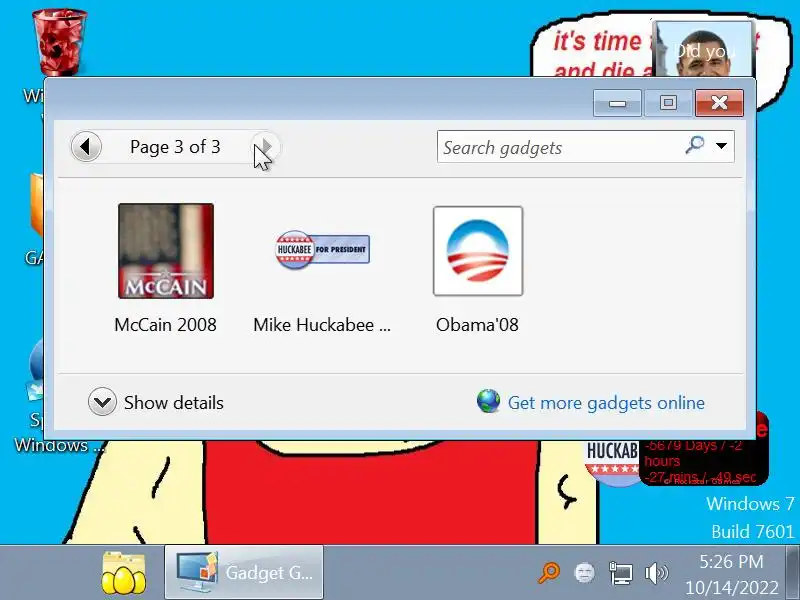Screen dimensions: 800x600
Task: Click the McCain 2008 label
Action: (x=165, y=325)
